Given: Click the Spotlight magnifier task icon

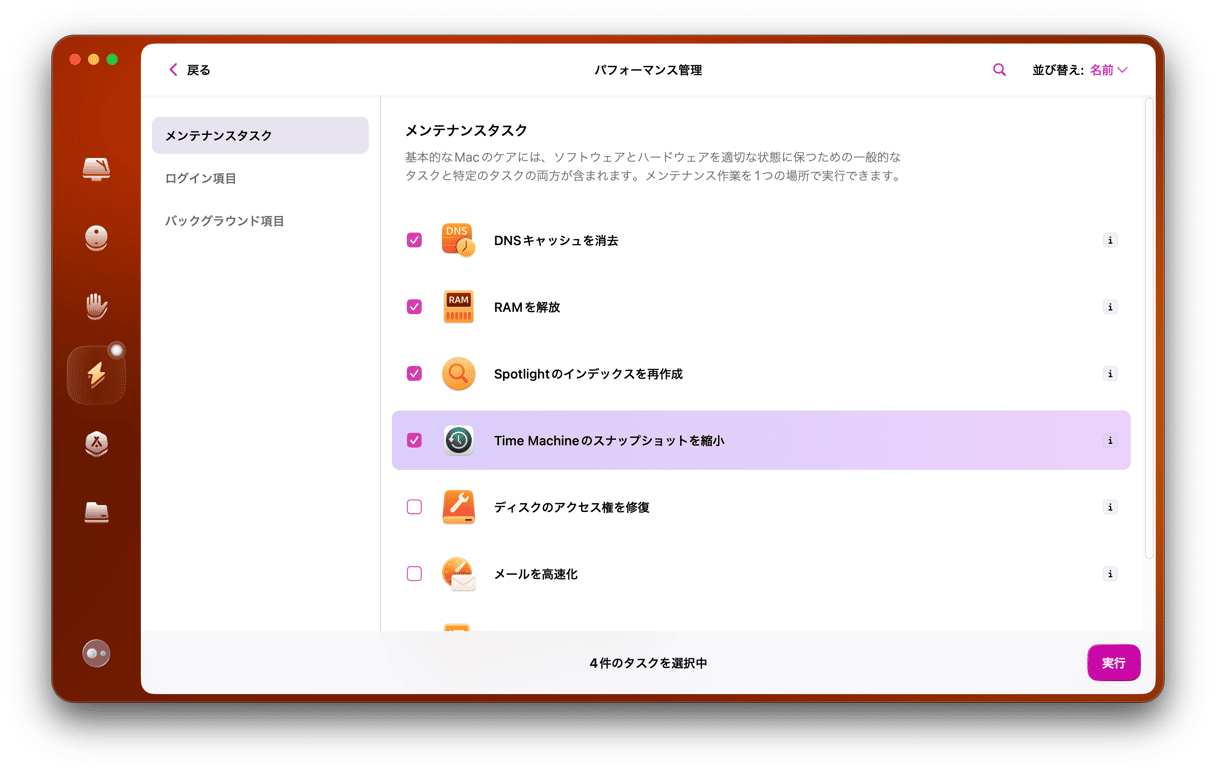Looking at the screenshot, I should [x=458, y=374].
